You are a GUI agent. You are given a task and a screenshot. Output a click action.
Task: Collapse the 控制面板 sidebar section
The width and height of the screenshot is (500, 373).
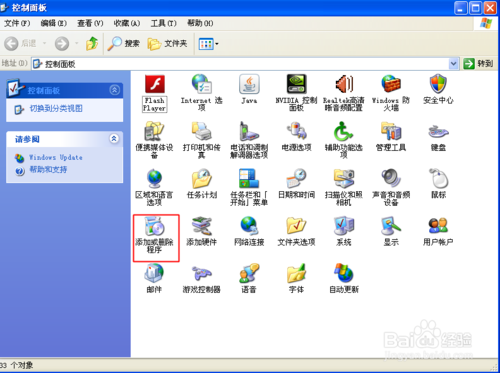[x=115, y=90]
